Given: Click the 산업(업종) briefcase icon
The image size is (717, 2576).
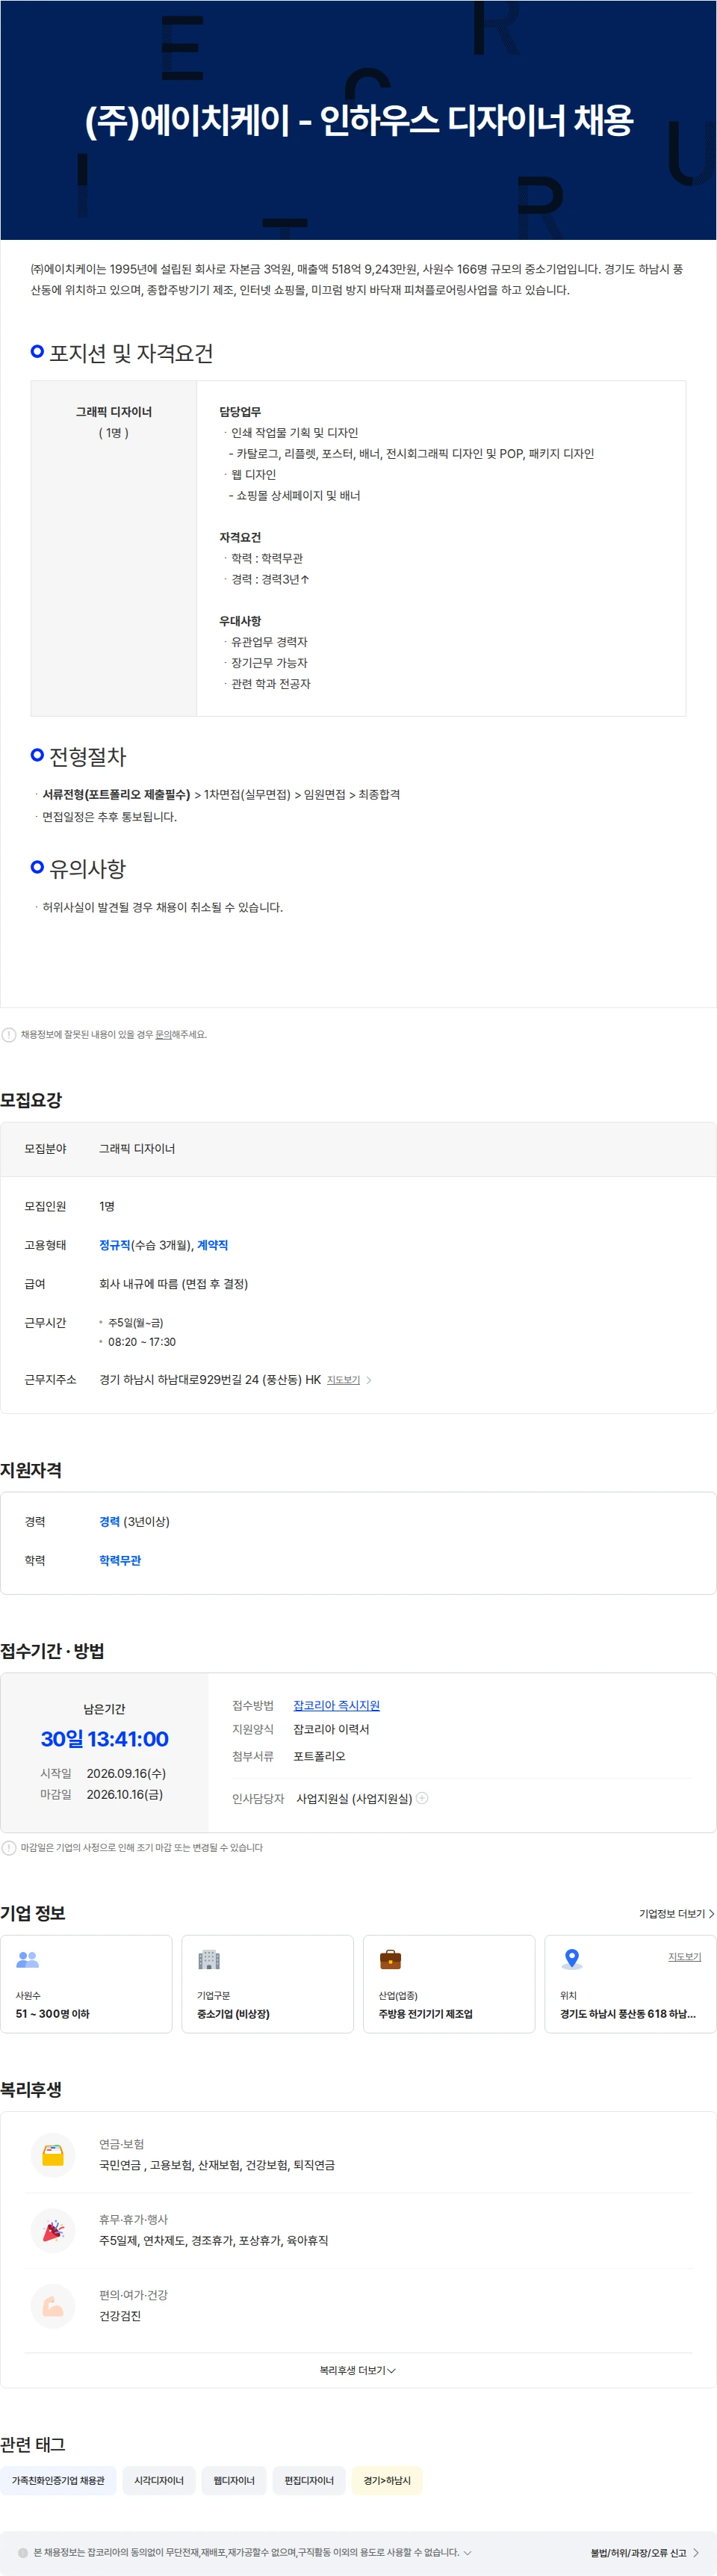Looking at the screenshot, I should 390,1959.
